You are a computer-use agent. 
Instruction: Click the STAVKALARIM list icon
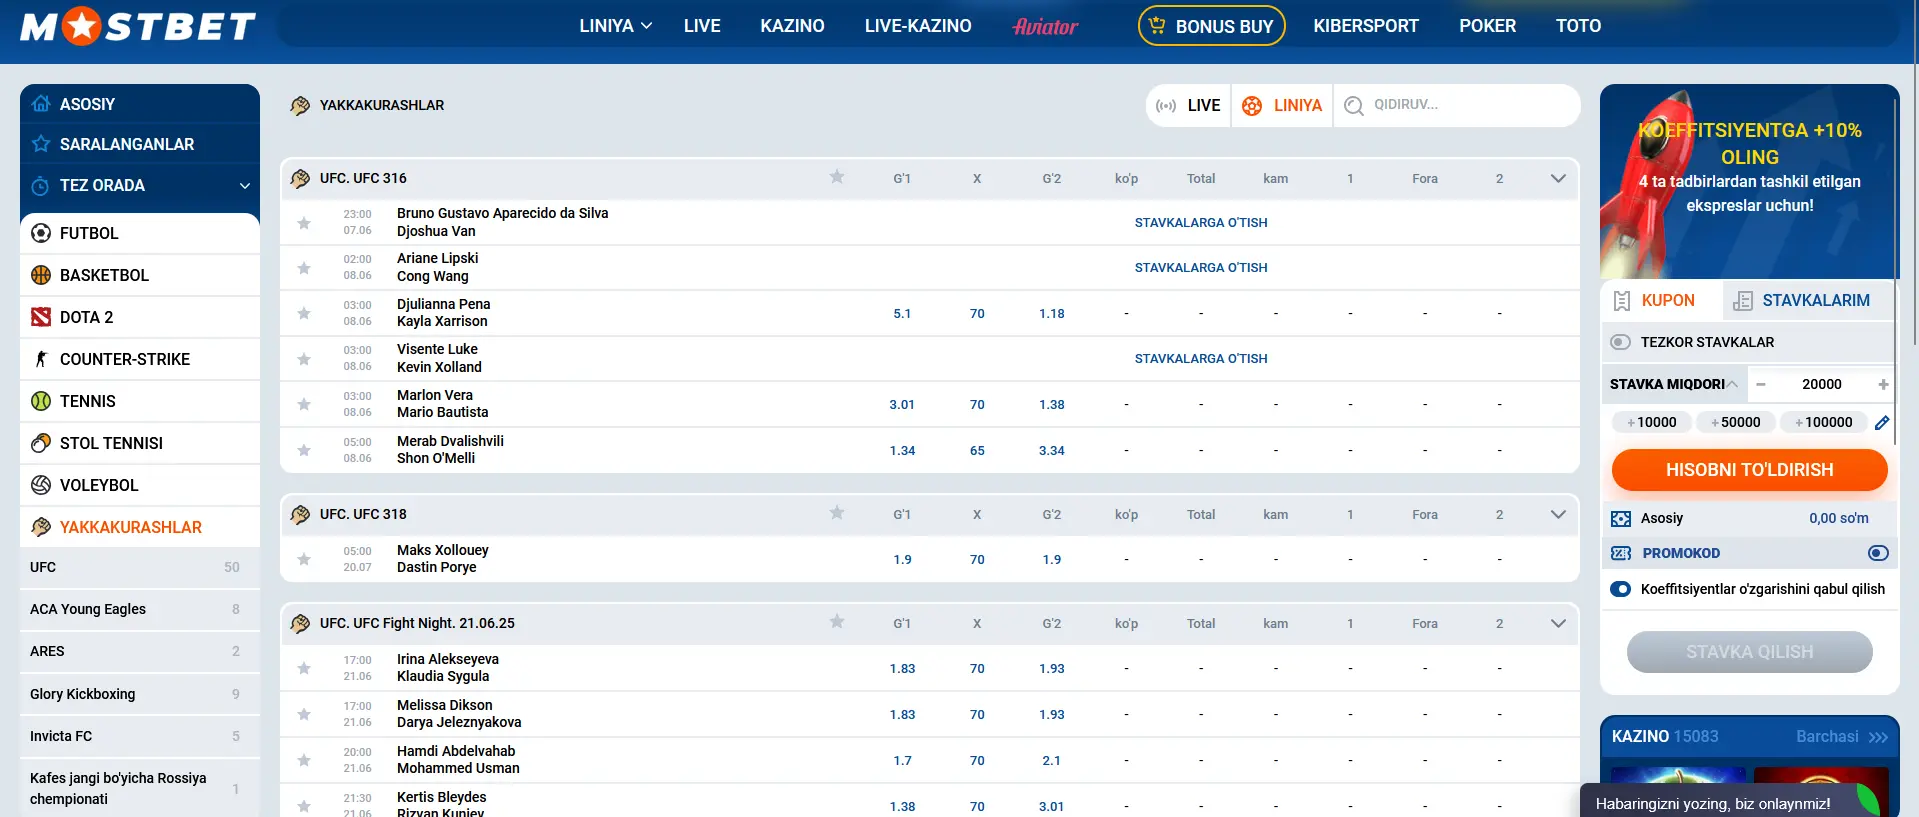click(x=1743, y=301)
